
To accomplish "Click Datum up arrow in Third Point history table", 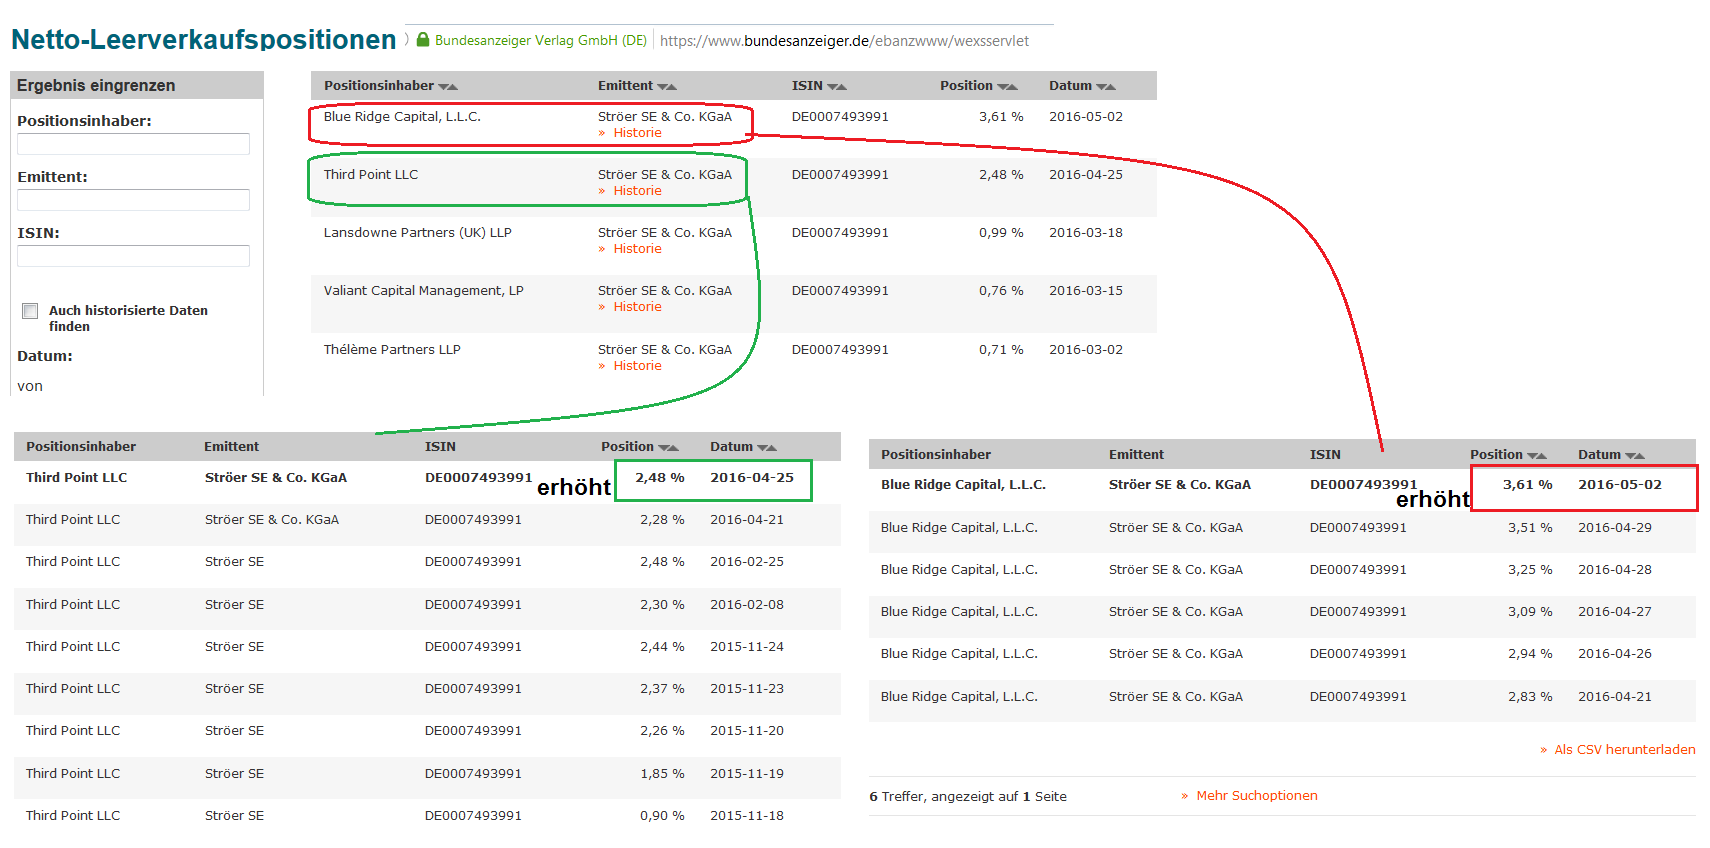I will 772,448.
